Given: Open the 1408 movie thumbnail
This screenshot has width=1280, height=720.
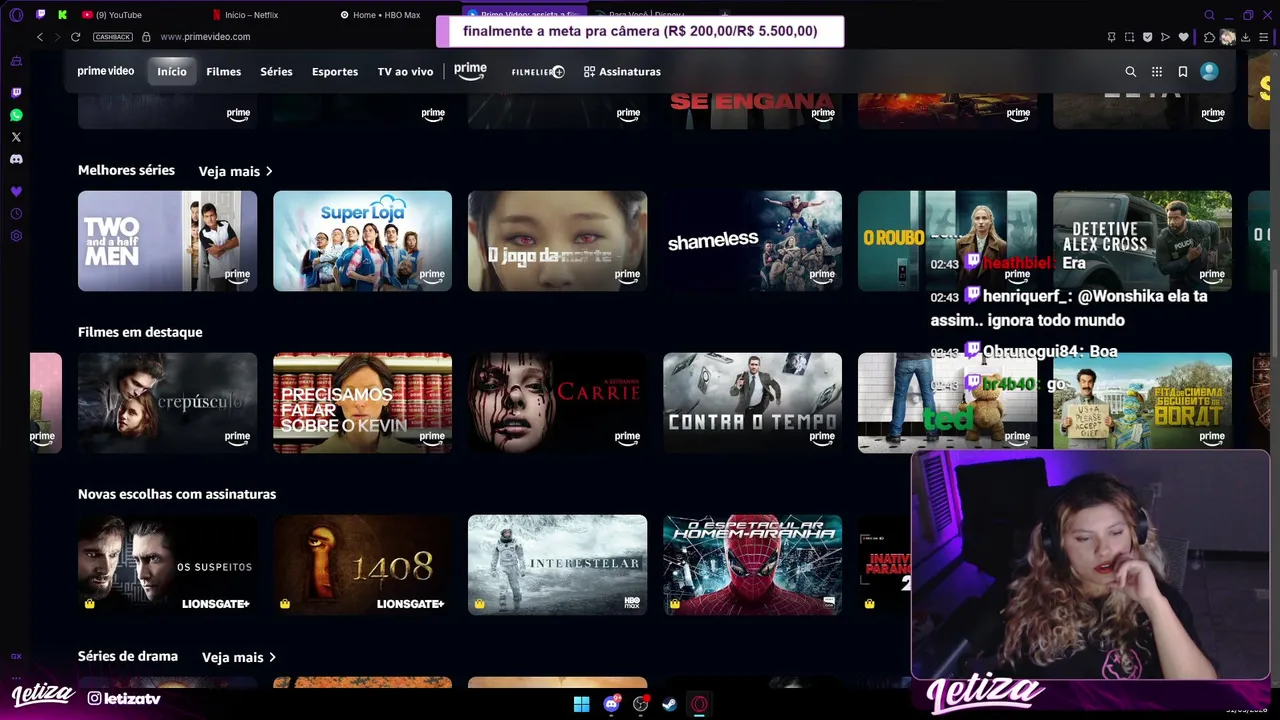Looking at the screenshot, I should coord(362,565).
